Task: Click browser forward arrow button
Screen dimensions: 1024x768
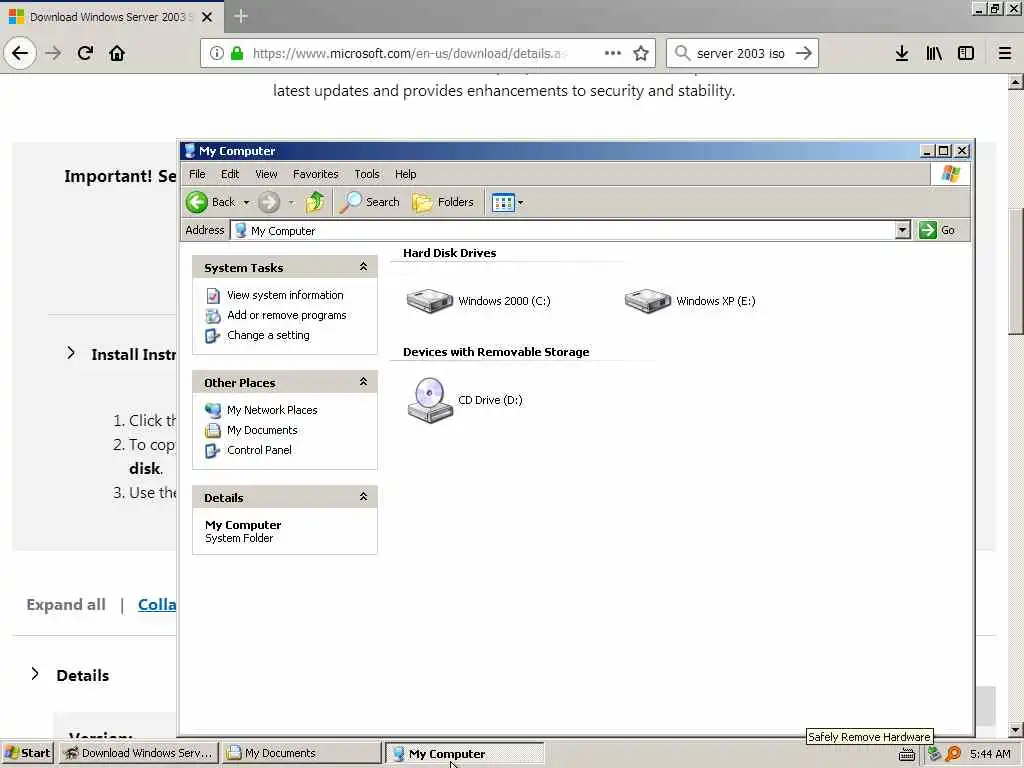Action: point(53,53)
